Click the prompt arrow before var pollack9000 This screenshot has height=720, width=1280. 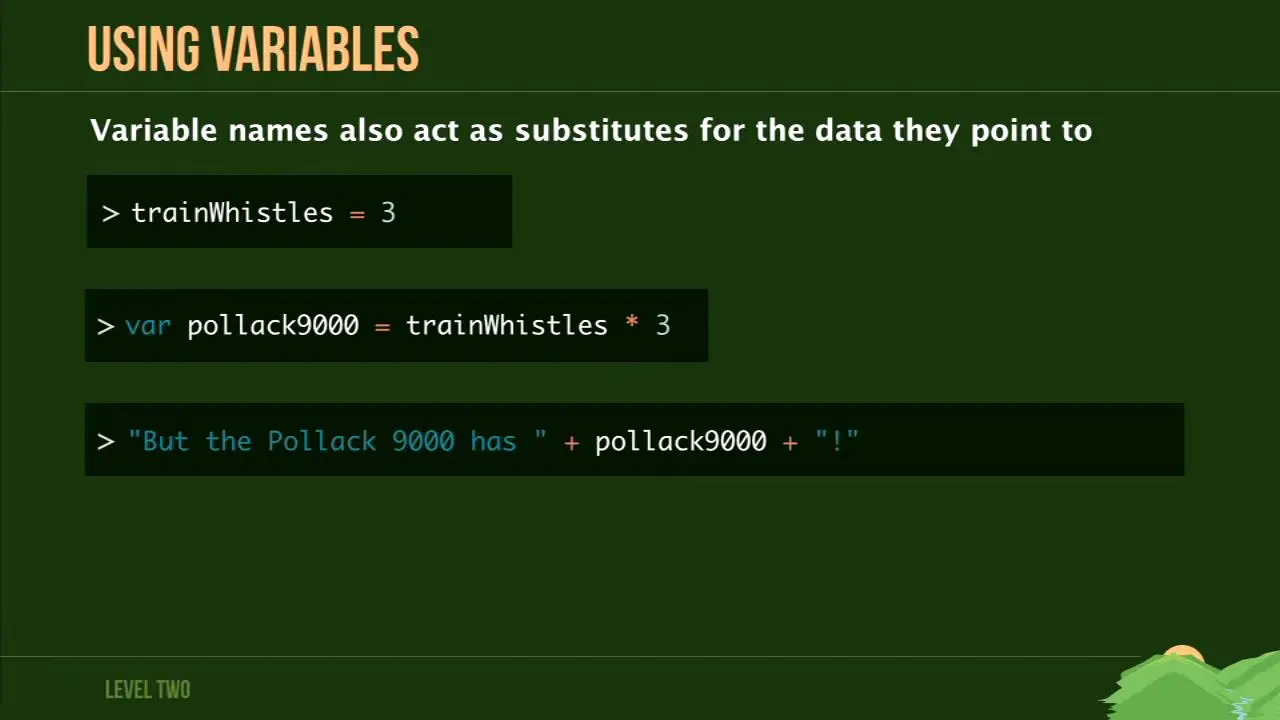[x=105, y=327]
